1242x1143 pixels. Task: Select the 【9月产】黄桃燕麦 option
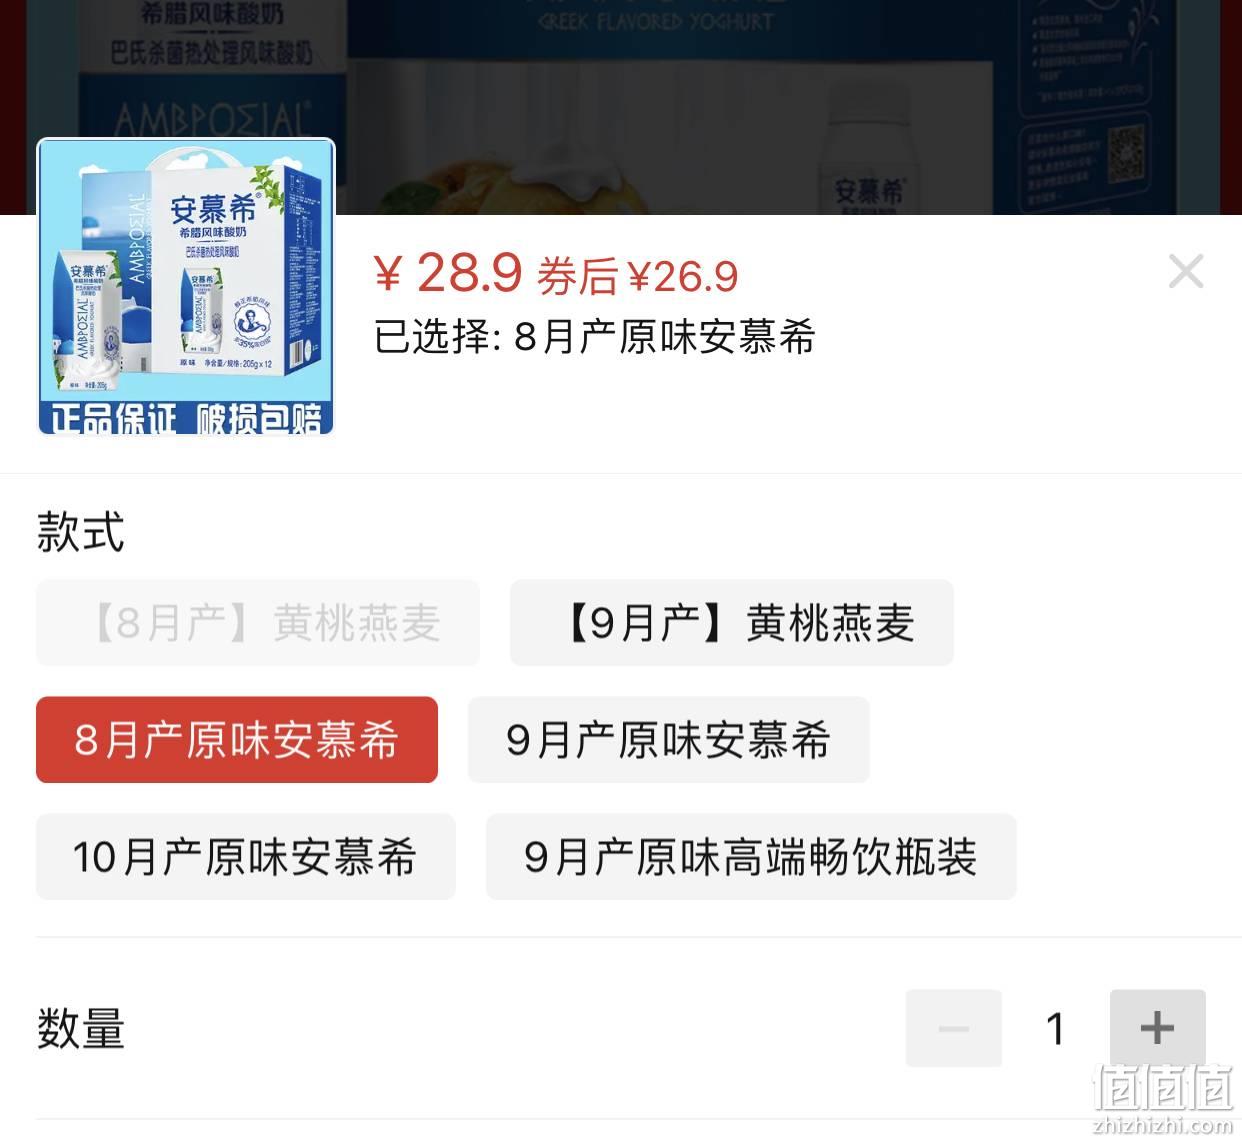(x=732, y=622)
